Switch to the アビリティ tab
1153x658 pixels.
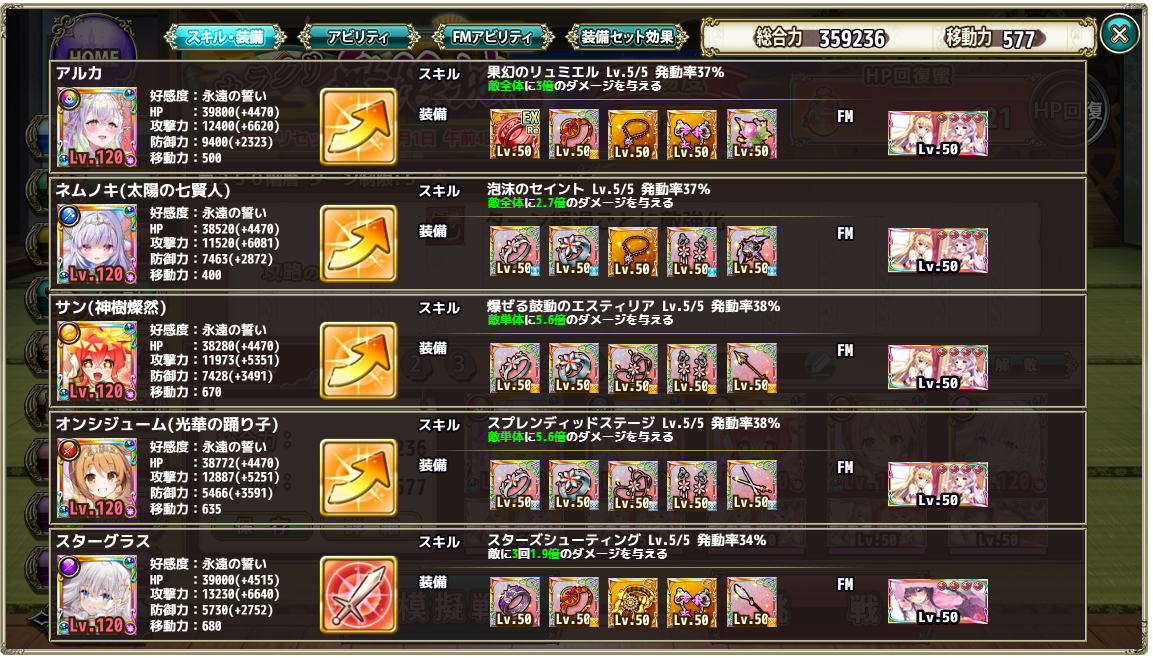pos(358,37)
